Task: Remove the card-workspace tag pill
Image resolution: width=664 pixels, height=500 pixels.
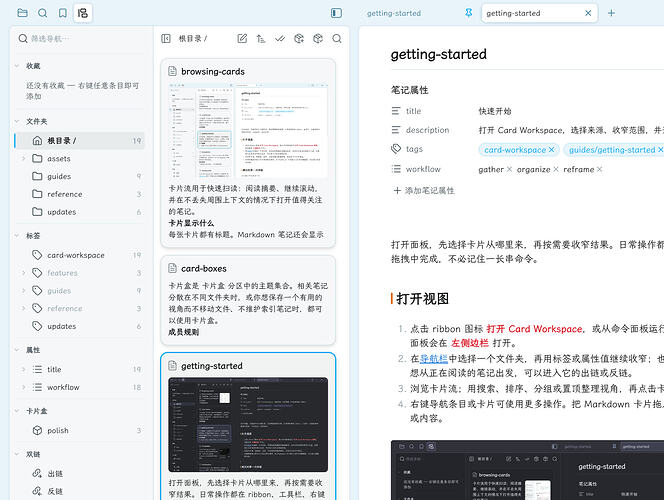Action: click(552, 150)
